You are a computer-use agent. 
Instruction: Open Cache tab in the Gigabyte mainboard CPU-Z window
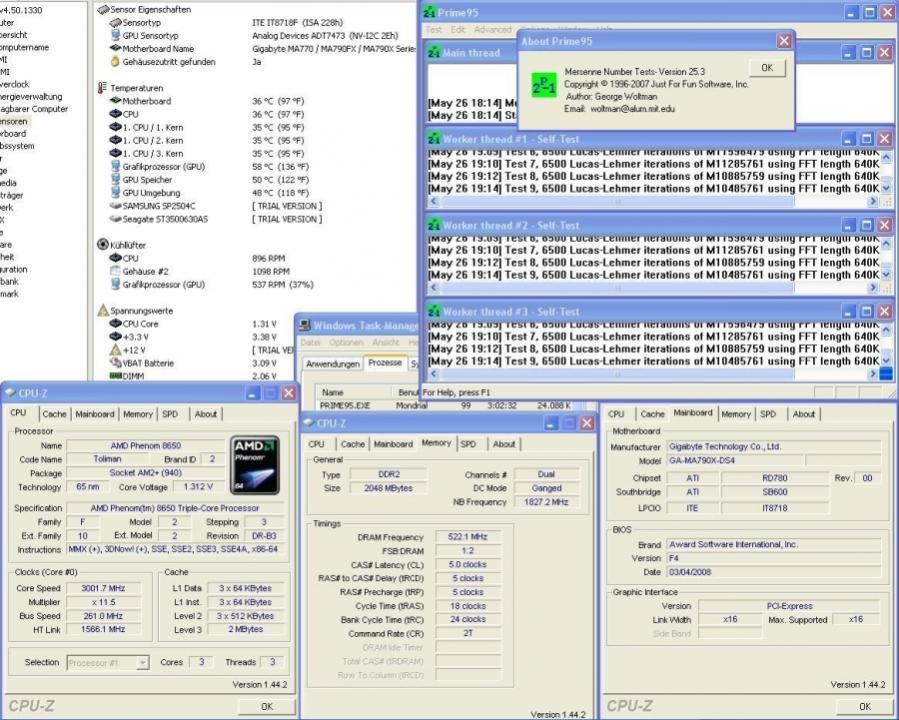(x=652, y=414)
